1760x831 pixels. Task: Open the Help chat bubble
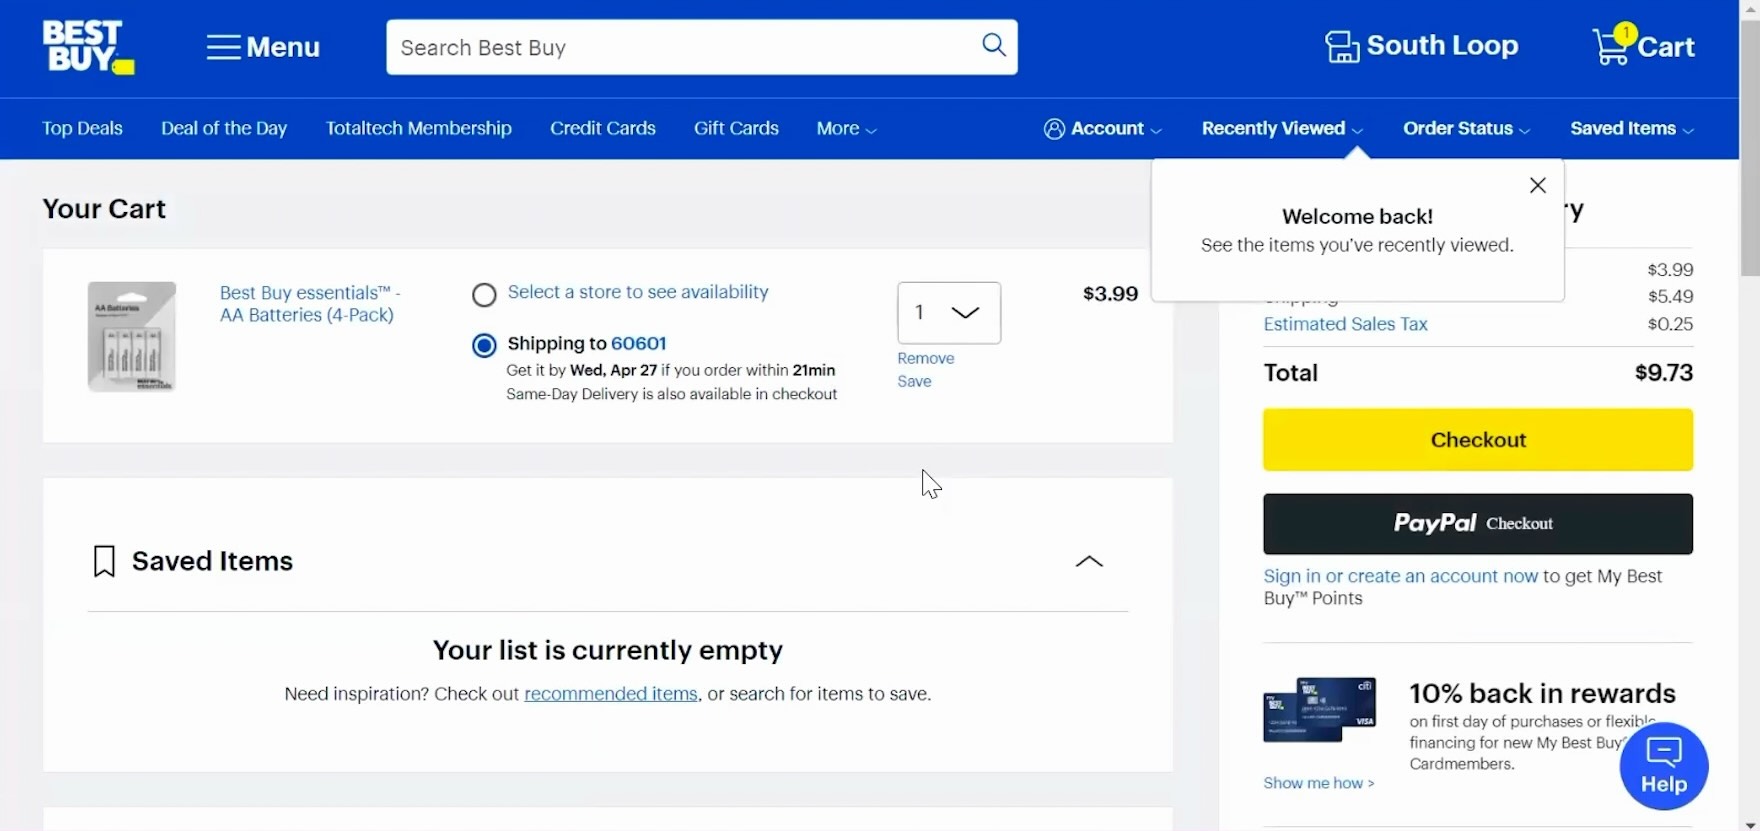[1663, 765]
